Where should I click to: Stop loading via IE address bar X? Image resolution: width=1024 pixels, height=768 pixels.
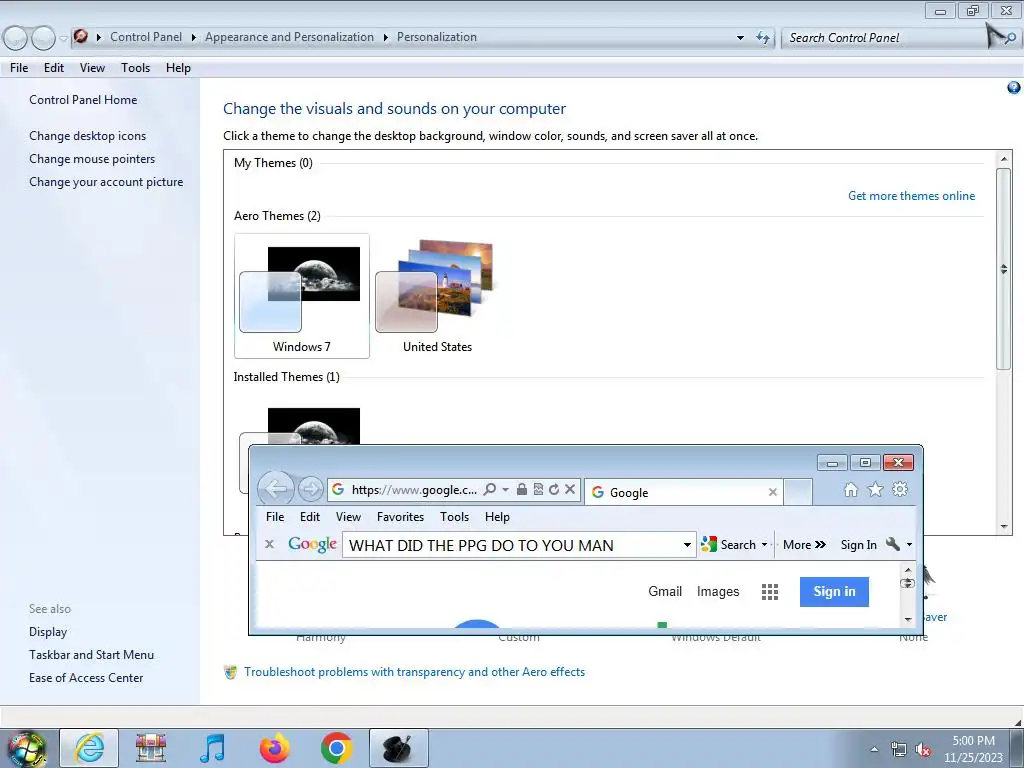(569, 489)
